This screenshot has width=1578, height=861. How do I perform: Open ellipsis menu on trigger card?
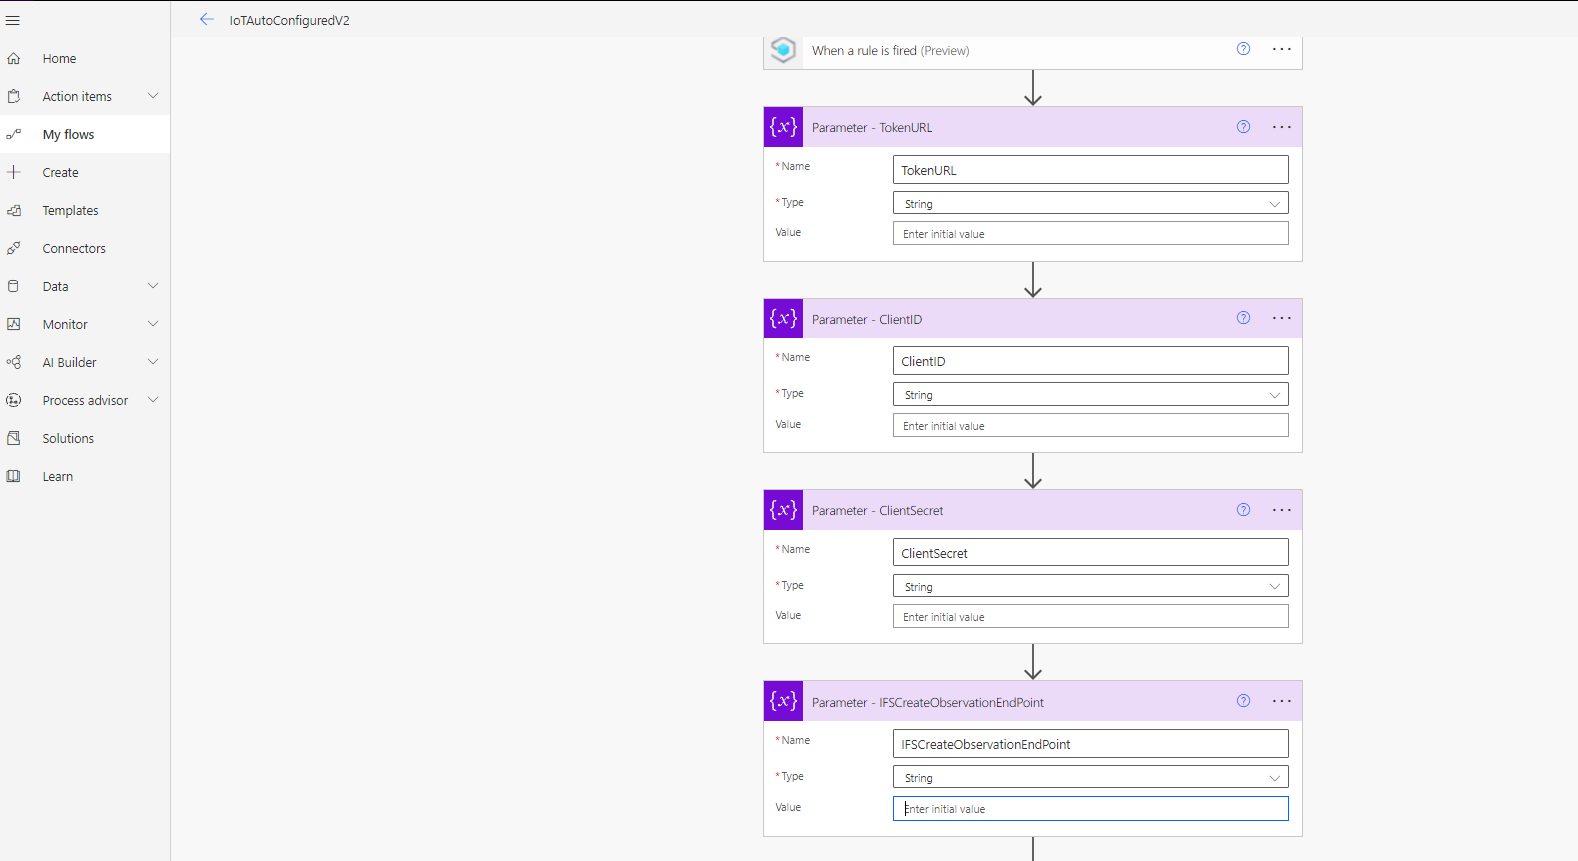click(x=1281, y=49)
